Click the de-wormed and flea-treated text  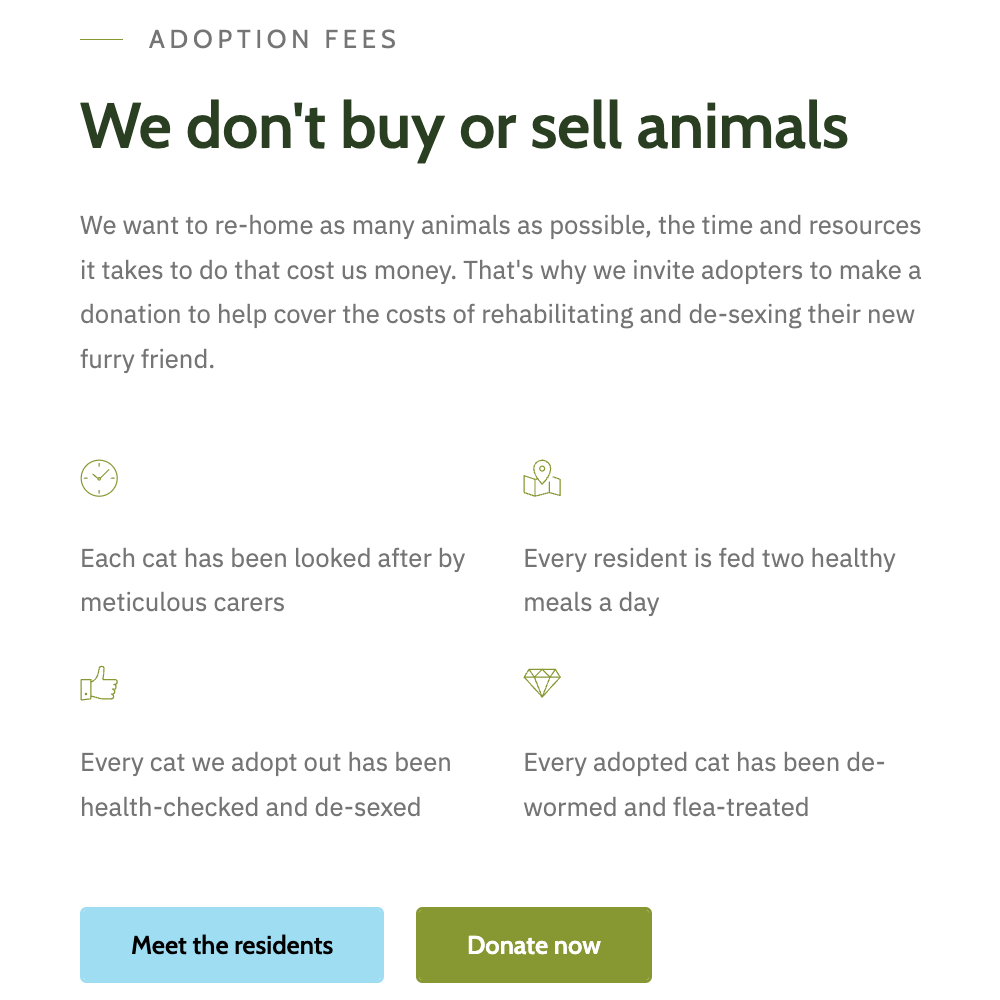click(704, 784)
